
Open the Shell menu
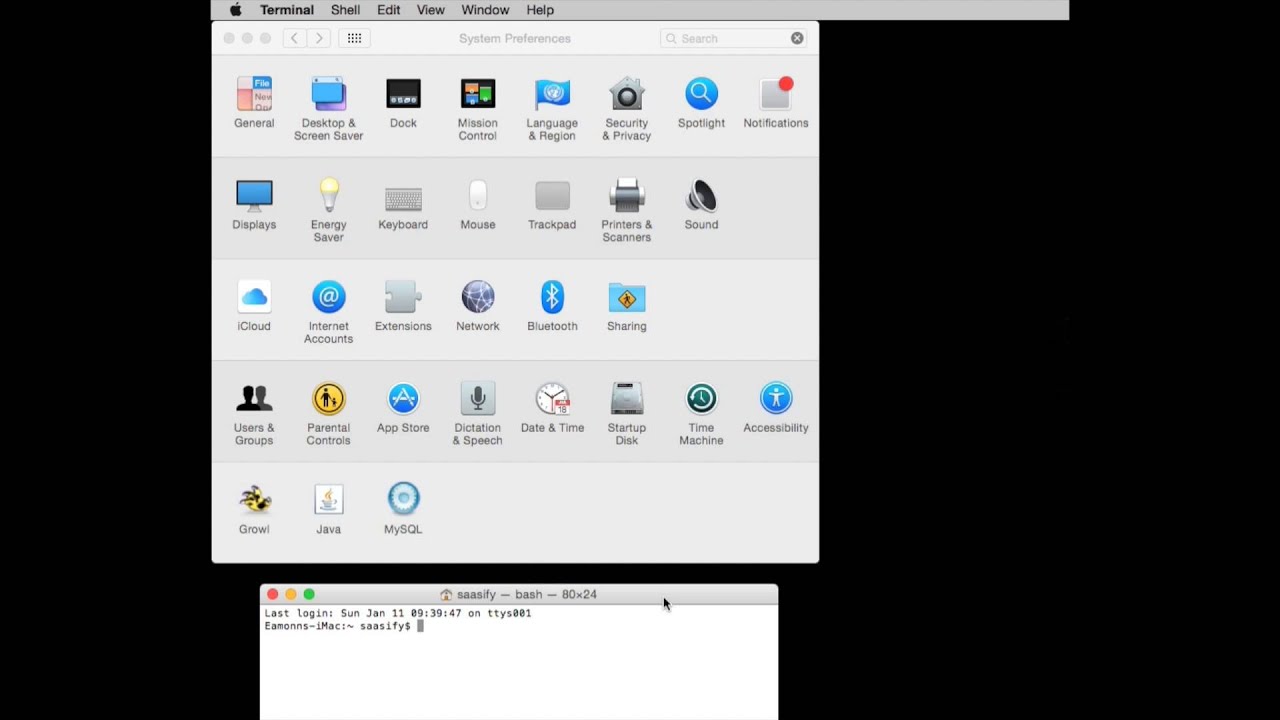click(345, 10)
